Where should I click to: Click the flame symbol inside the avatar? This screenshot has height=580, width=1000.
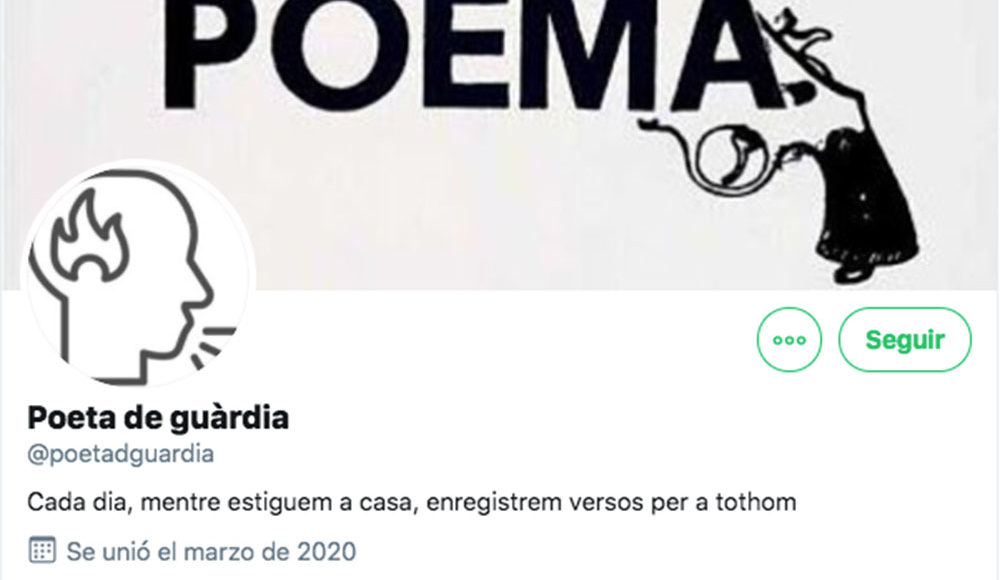tap(88, 237)
